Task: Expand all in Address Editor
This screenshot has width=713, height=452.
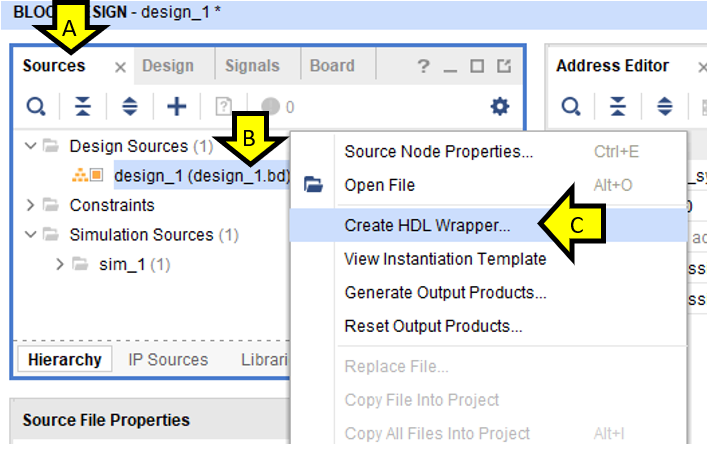Action: pos(665,107)
